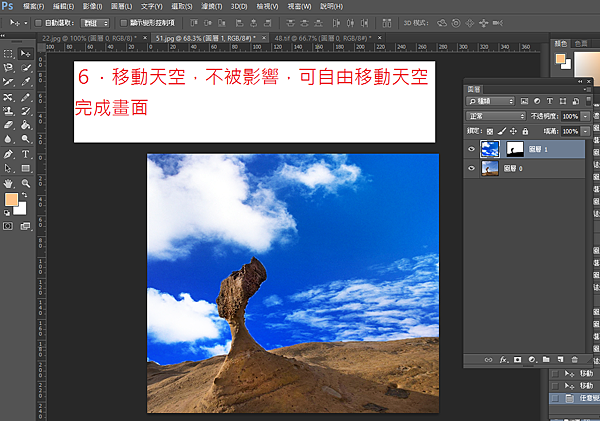Select the Eraser tool
Image resolution: width=600 pixels, height=421 pixels.
tap(8, 125)
